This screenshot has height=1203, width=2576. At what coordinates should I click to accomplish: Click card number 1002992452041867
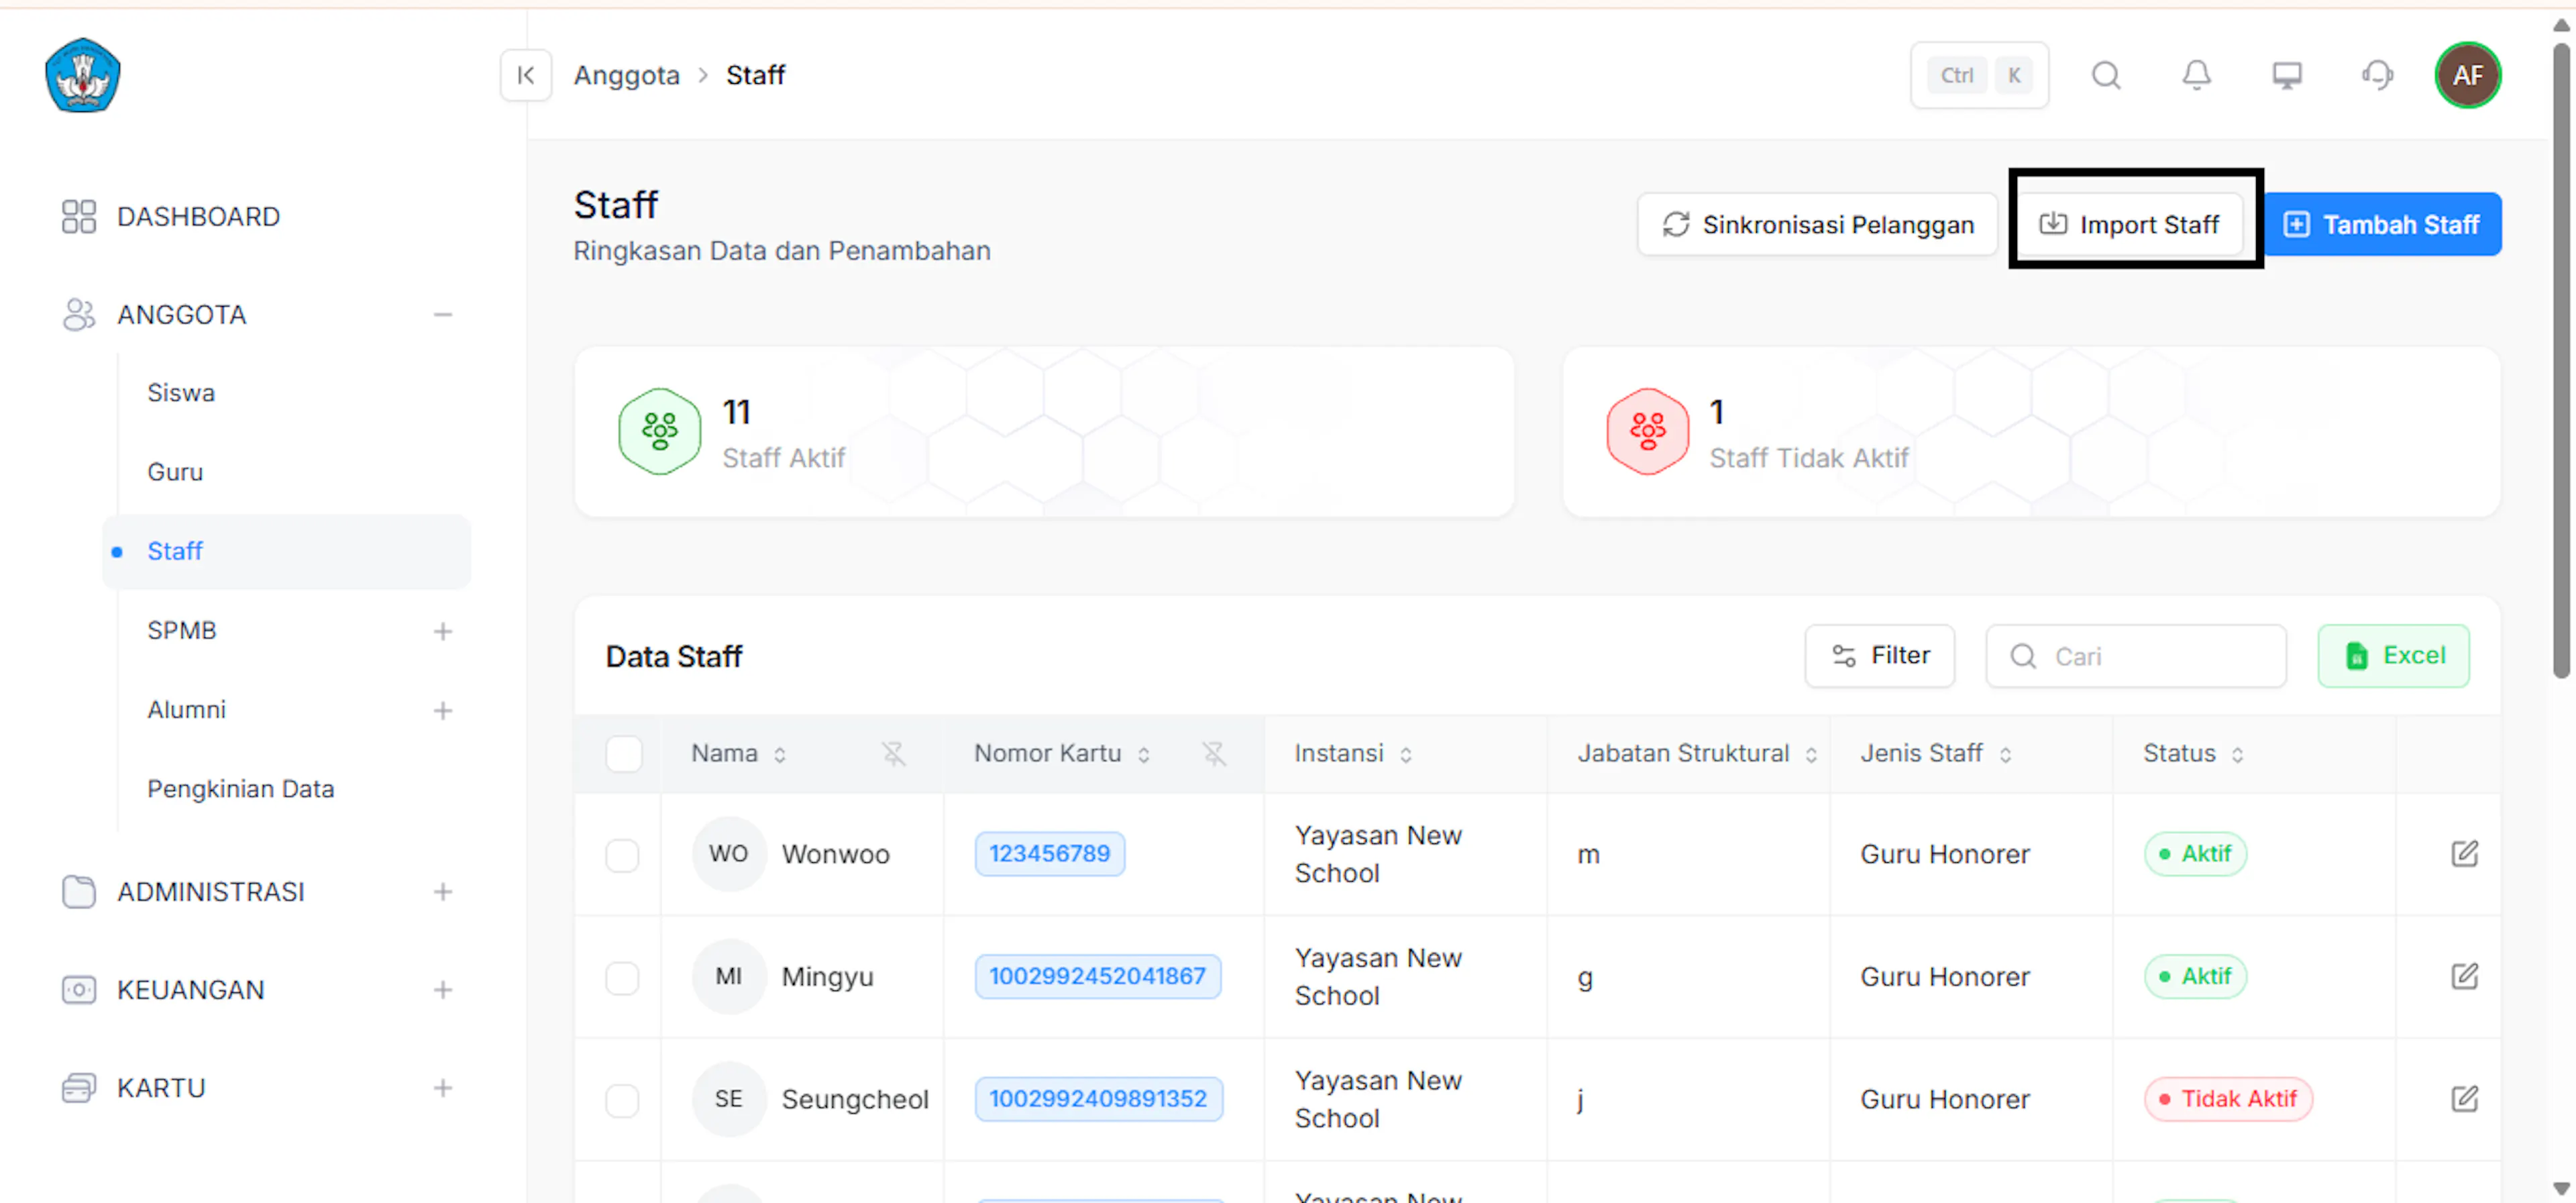tap(1097, 977)
